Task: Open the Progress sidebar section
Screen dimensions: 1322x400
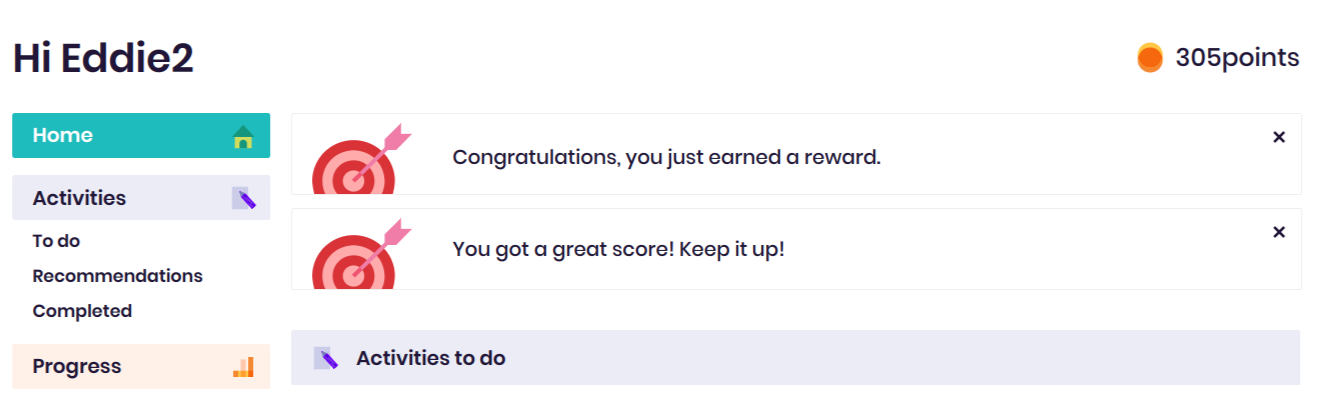Action: pyautogui.click(x=77, y=366)
